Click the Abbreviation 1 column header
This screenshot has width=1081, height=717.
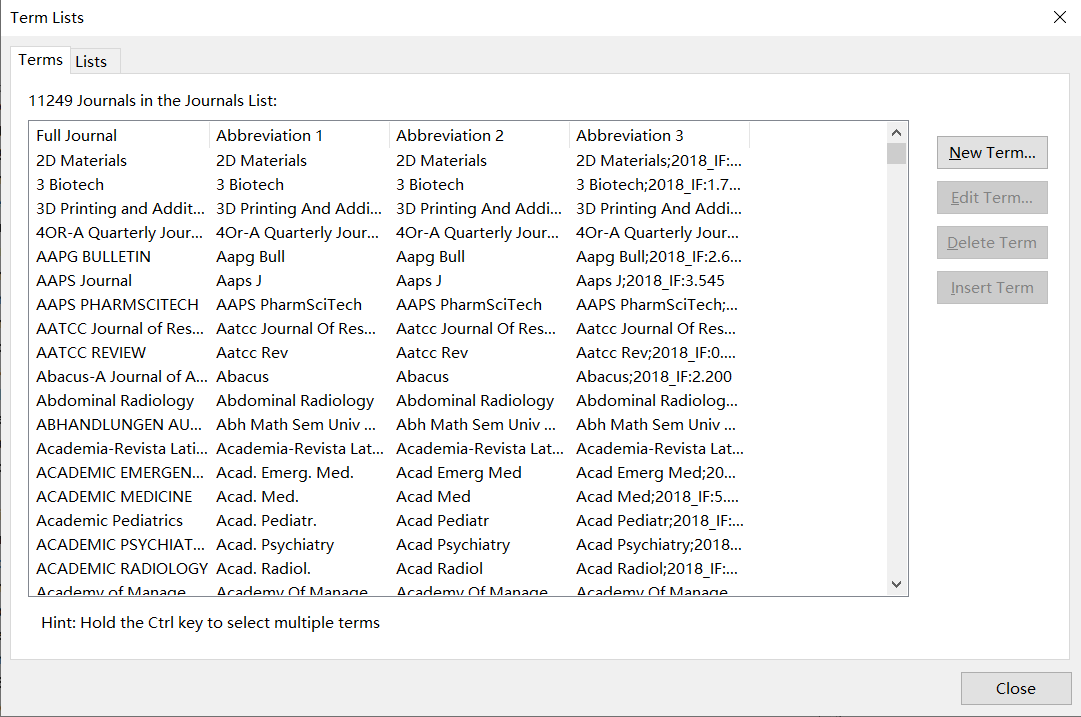299,135
